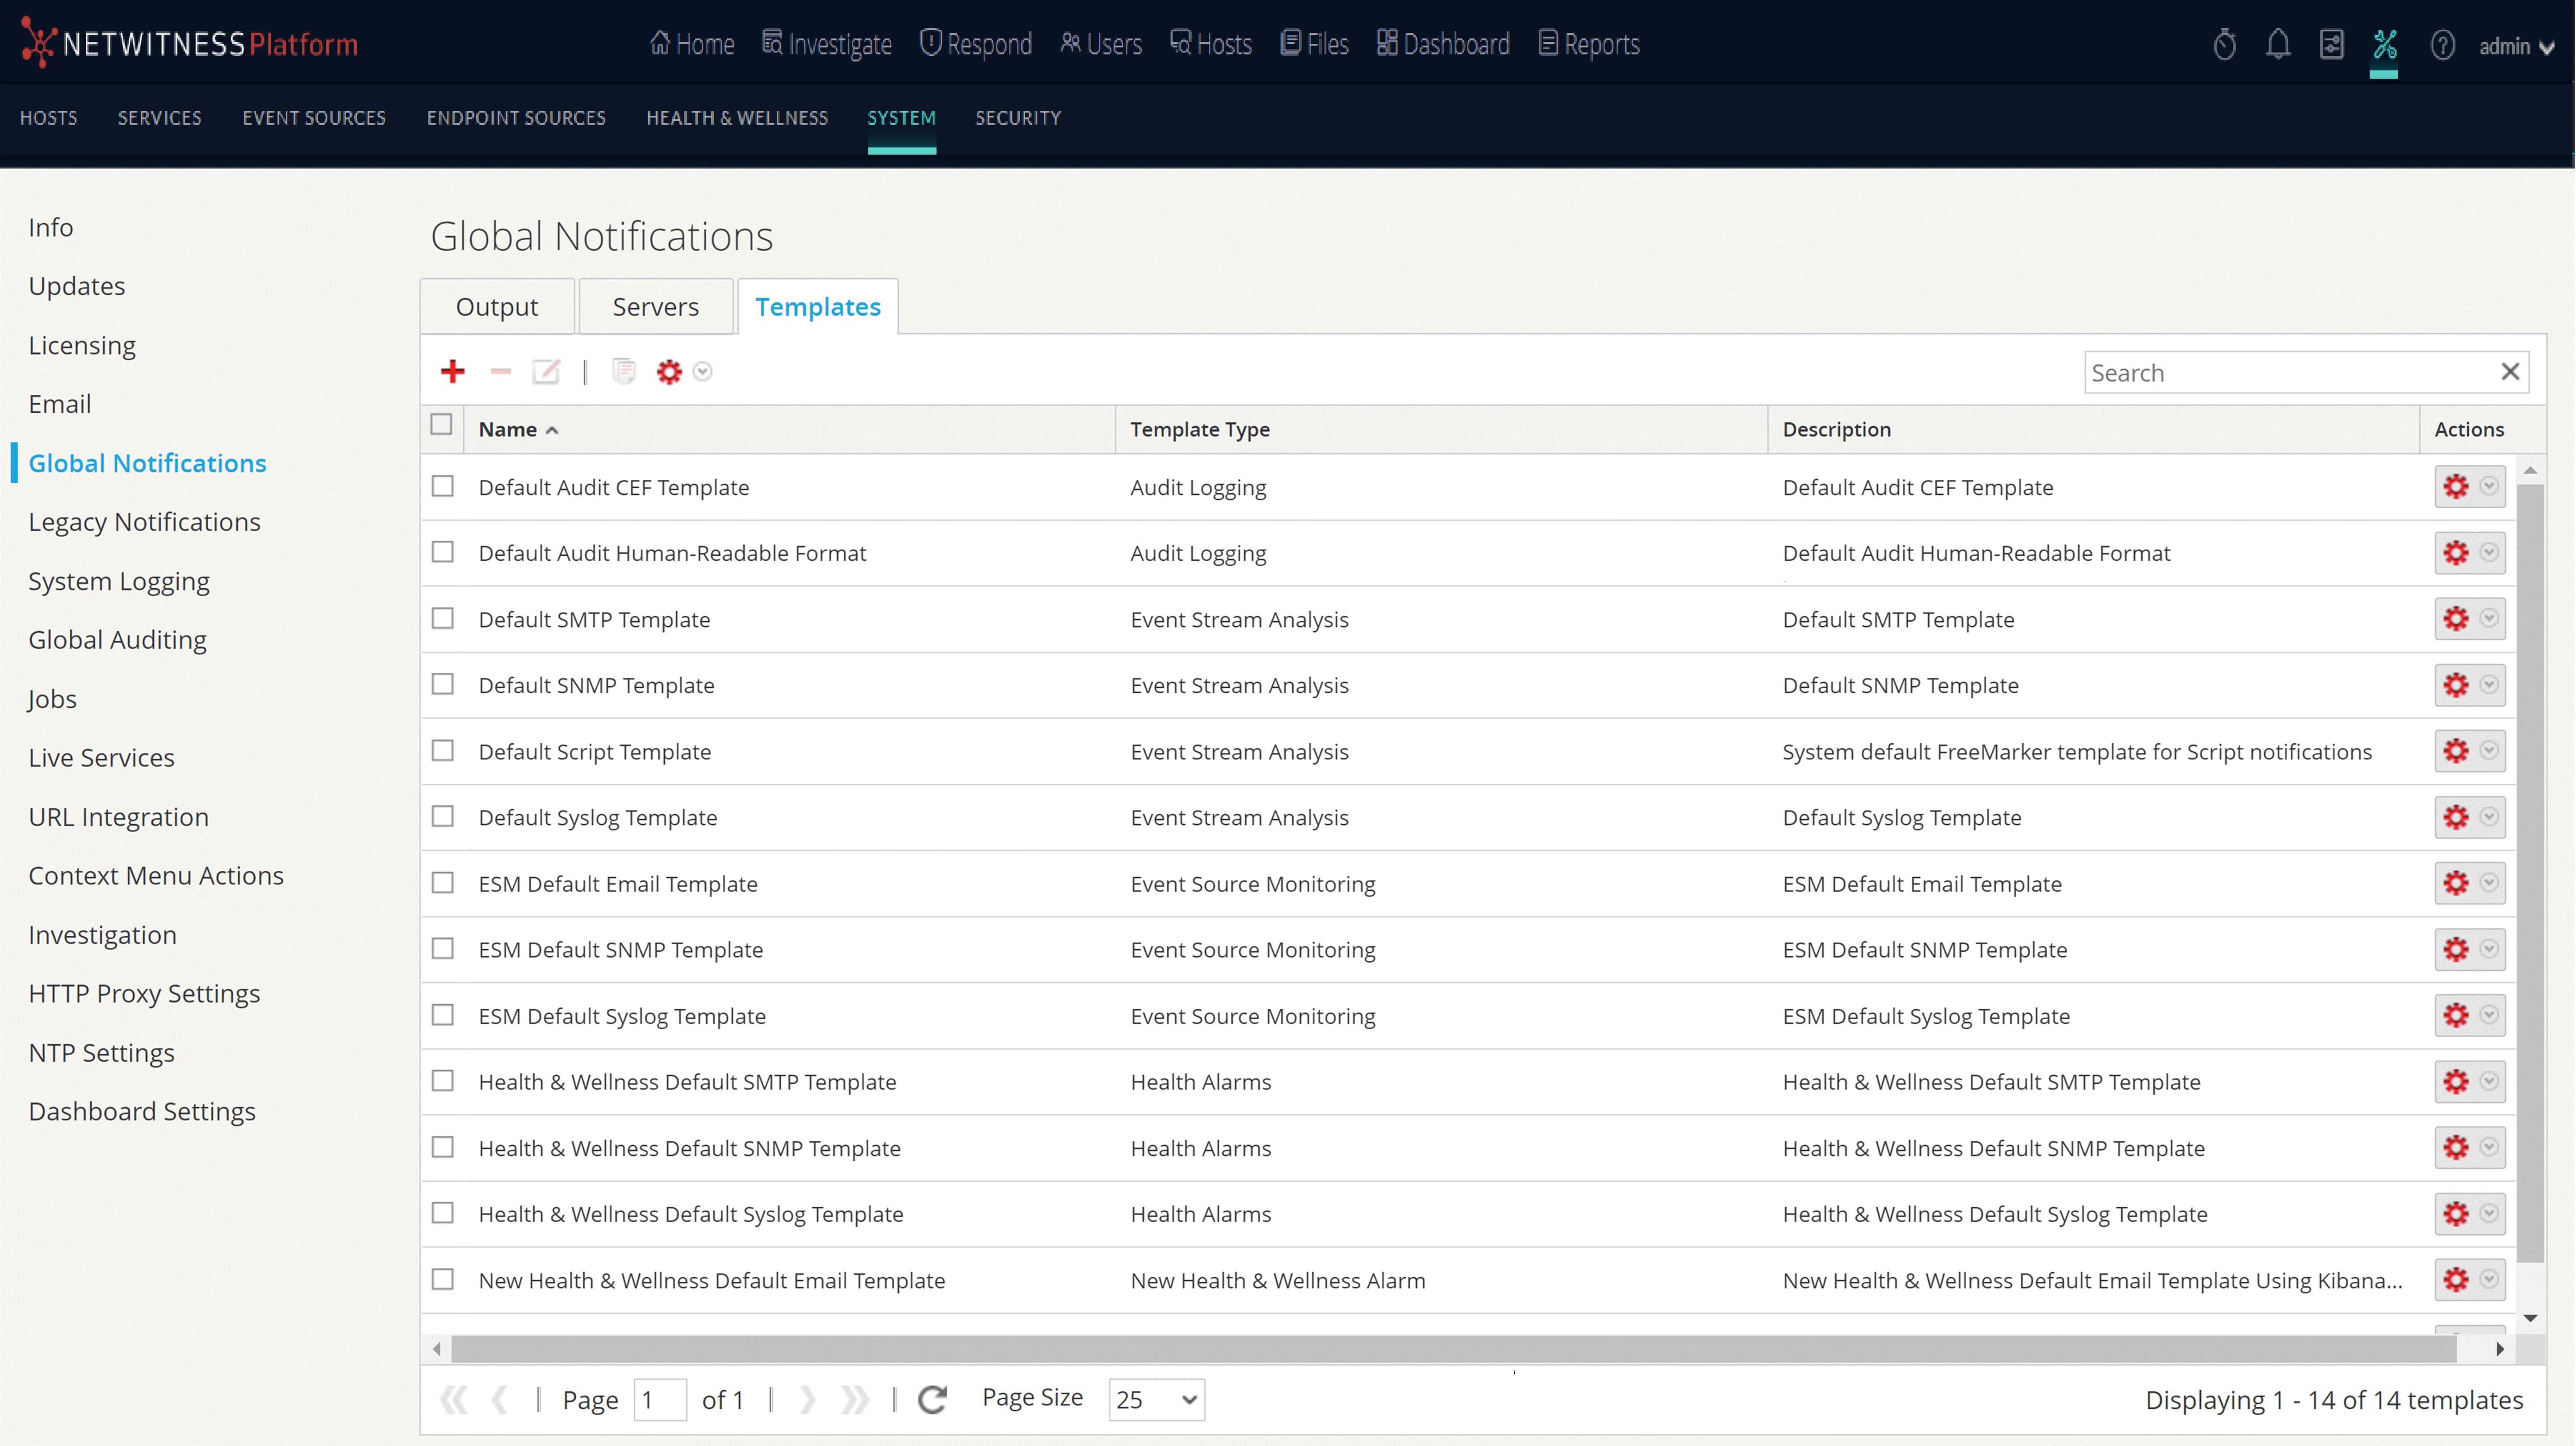Viewport: 2576px width, 1446px height.
Task: Switch to the Servers tab
Action: coord(655,307)
